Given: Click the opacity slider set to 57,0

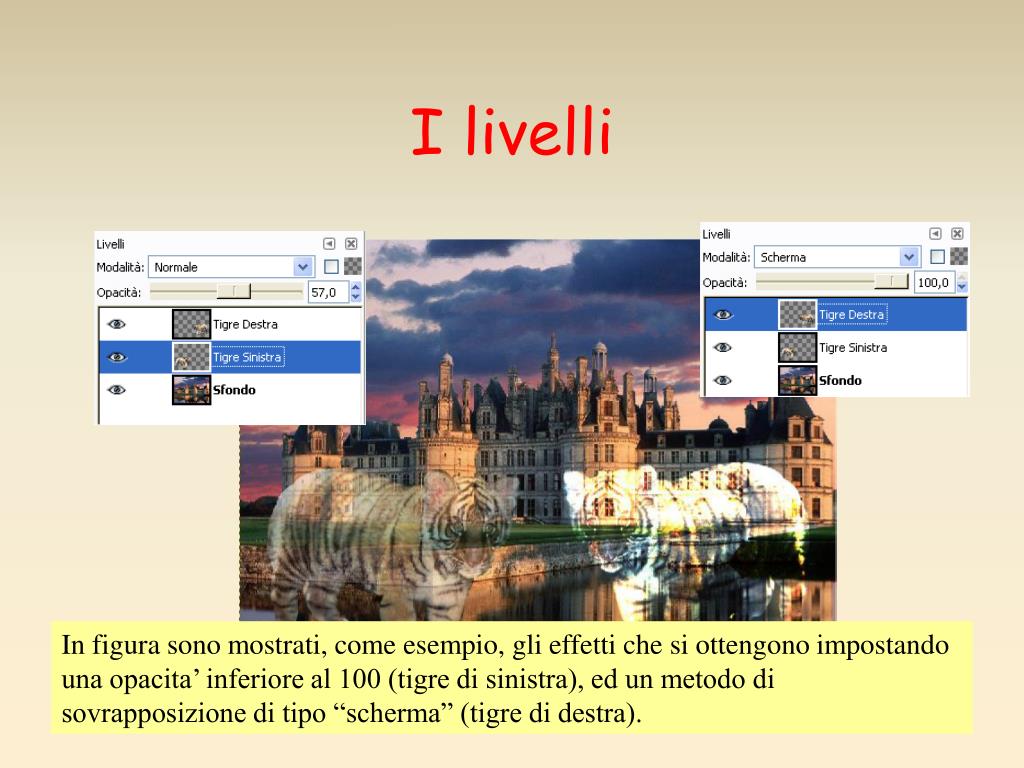Looking at the screenshot, I should [x=226, y=291].
